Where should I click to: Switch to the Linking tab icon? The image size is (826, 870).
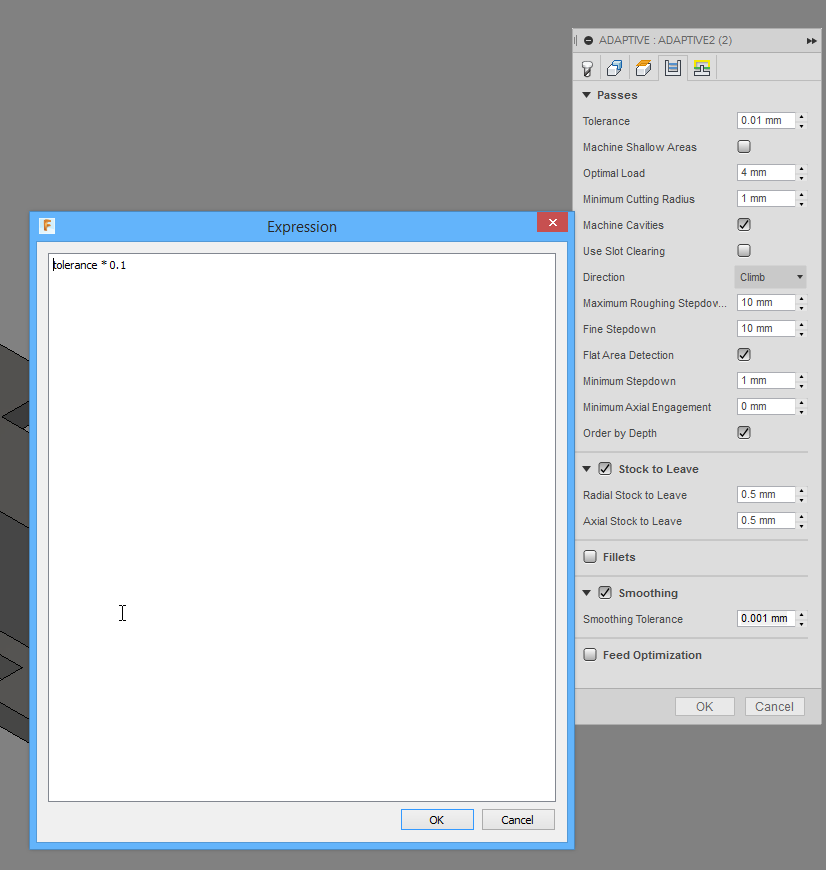(700, 68)
